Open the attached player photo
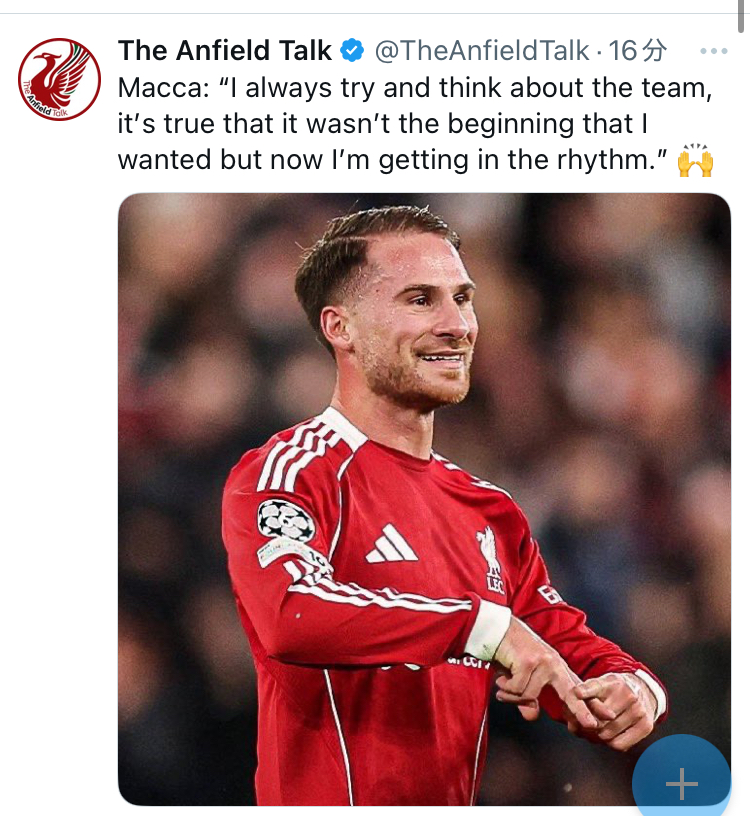The width and height of the screenshot is (750, 816). click(424, 499)
